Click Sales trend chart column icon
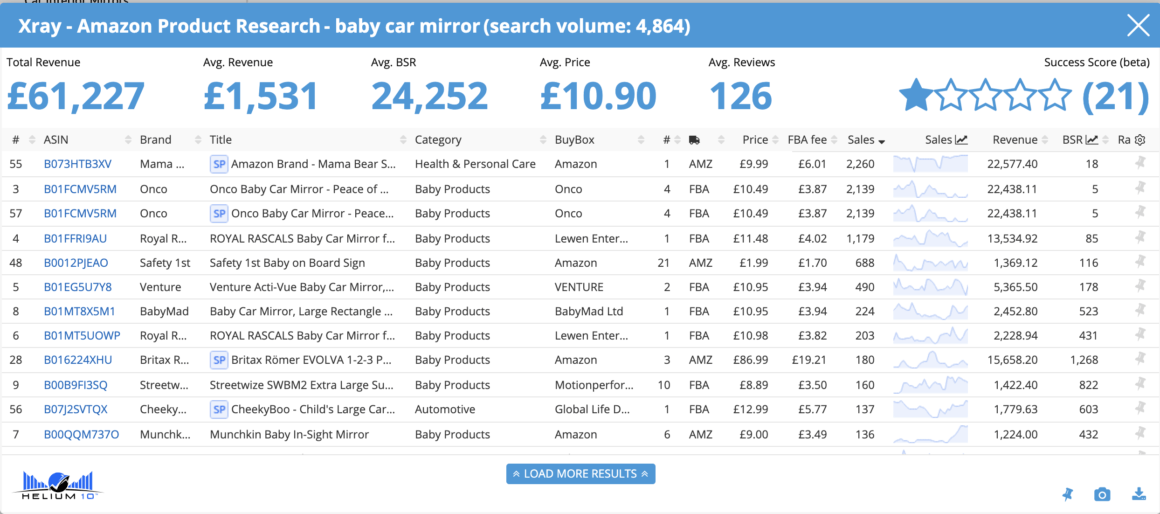Screen dimensions: 1160x514 pos(961,140)
